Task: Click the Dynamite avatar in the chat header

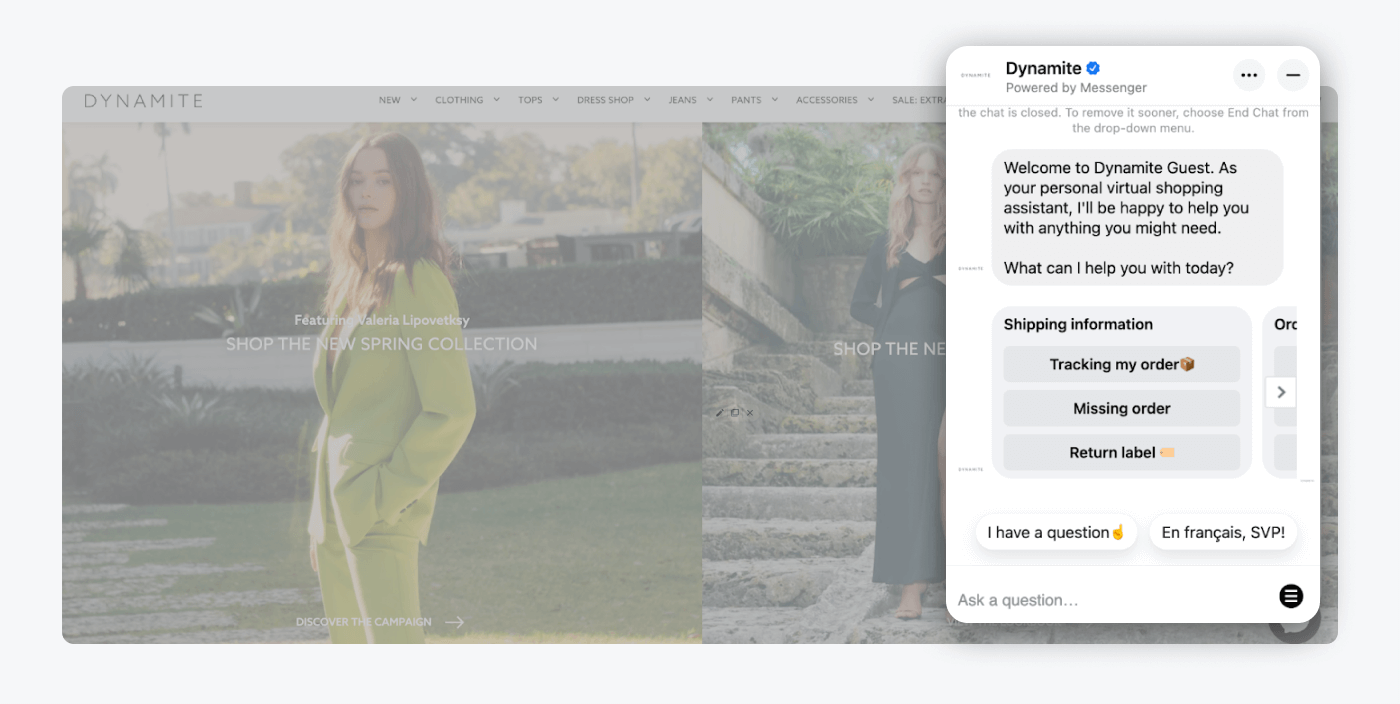Action: coord(975,75)
